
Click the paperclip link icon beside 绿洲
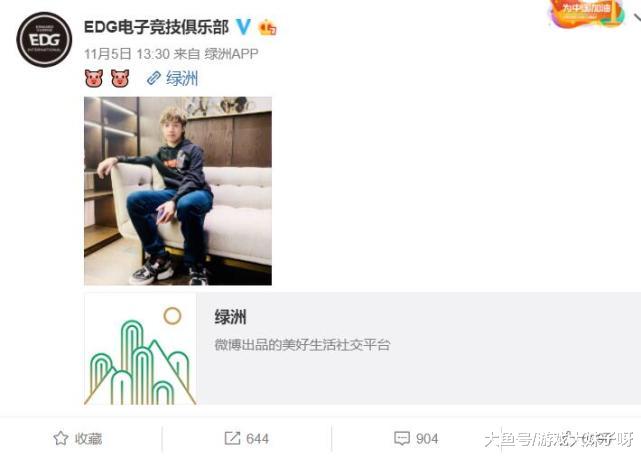tap(154, 78)
